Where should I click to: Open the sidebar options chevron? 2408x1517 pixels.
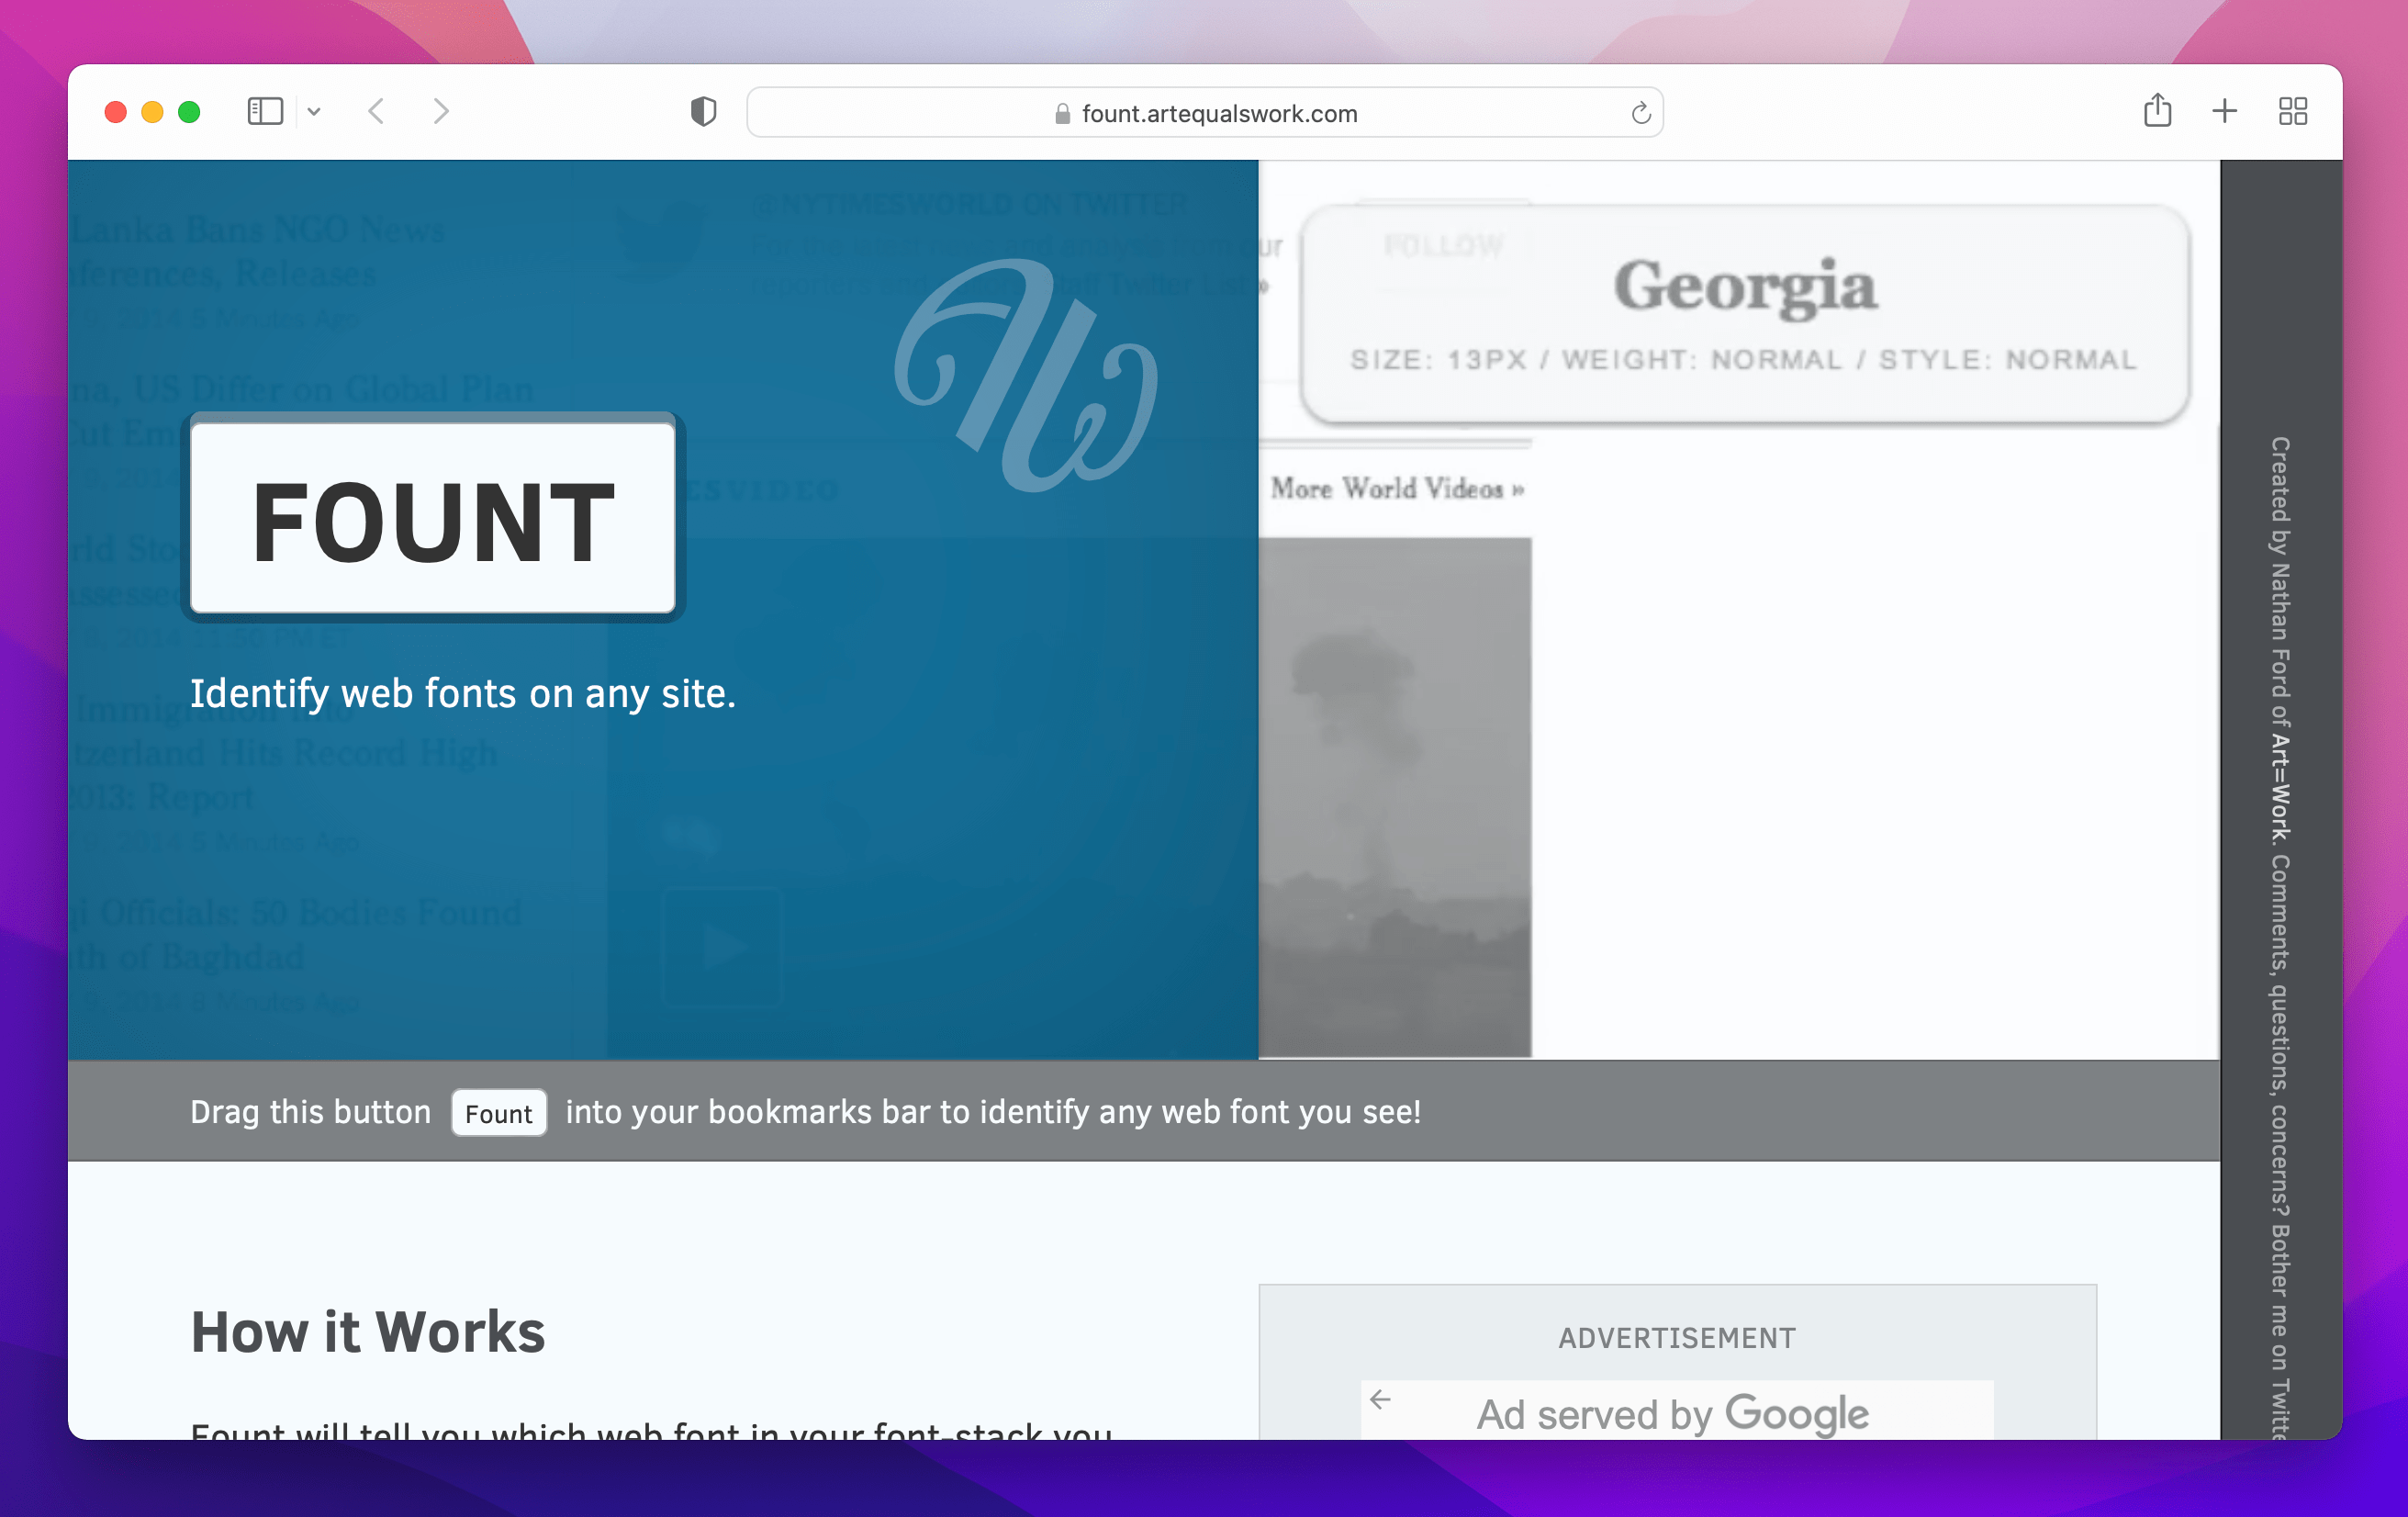[316, 111]
